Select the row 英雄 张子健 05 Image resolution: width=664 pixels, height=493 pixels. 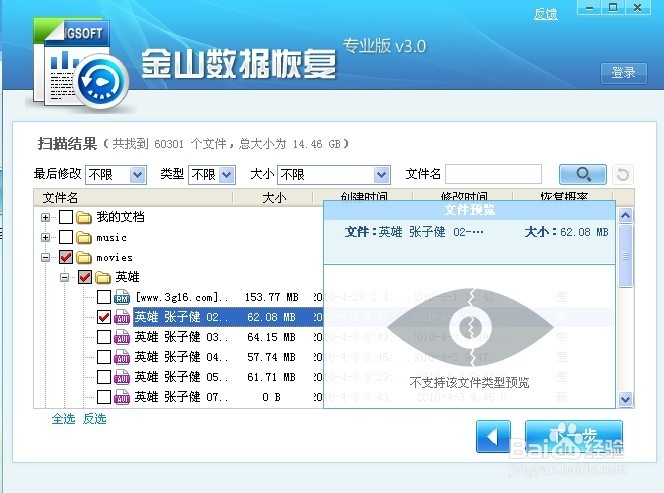(182, 377)
